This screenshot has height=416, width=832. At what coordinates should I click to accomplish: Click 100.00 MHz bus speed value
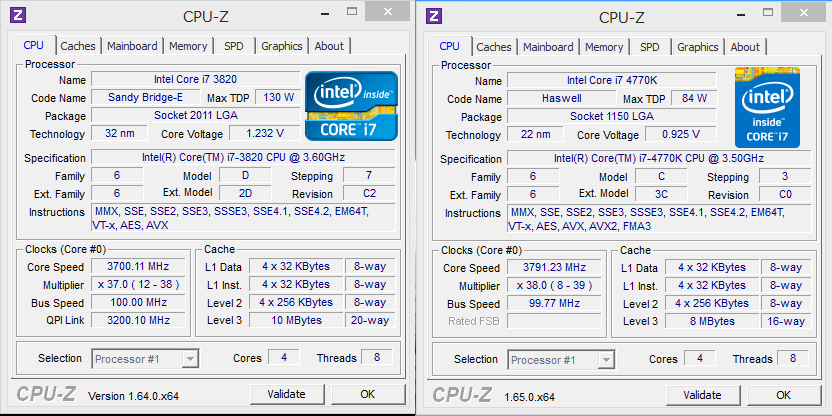pos(138,302)
